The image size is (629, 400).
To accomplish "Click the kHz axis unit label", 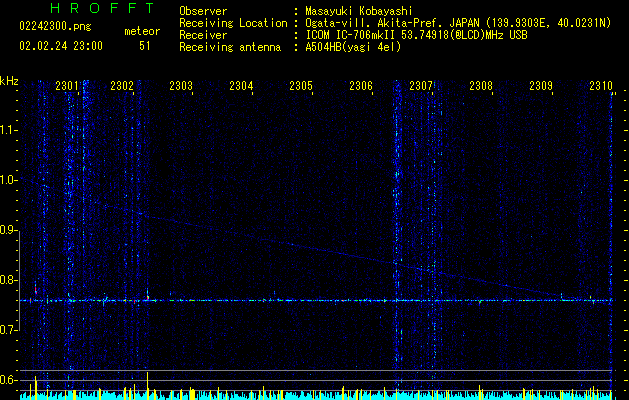I will pyautogui.click(x=9, y=81).
